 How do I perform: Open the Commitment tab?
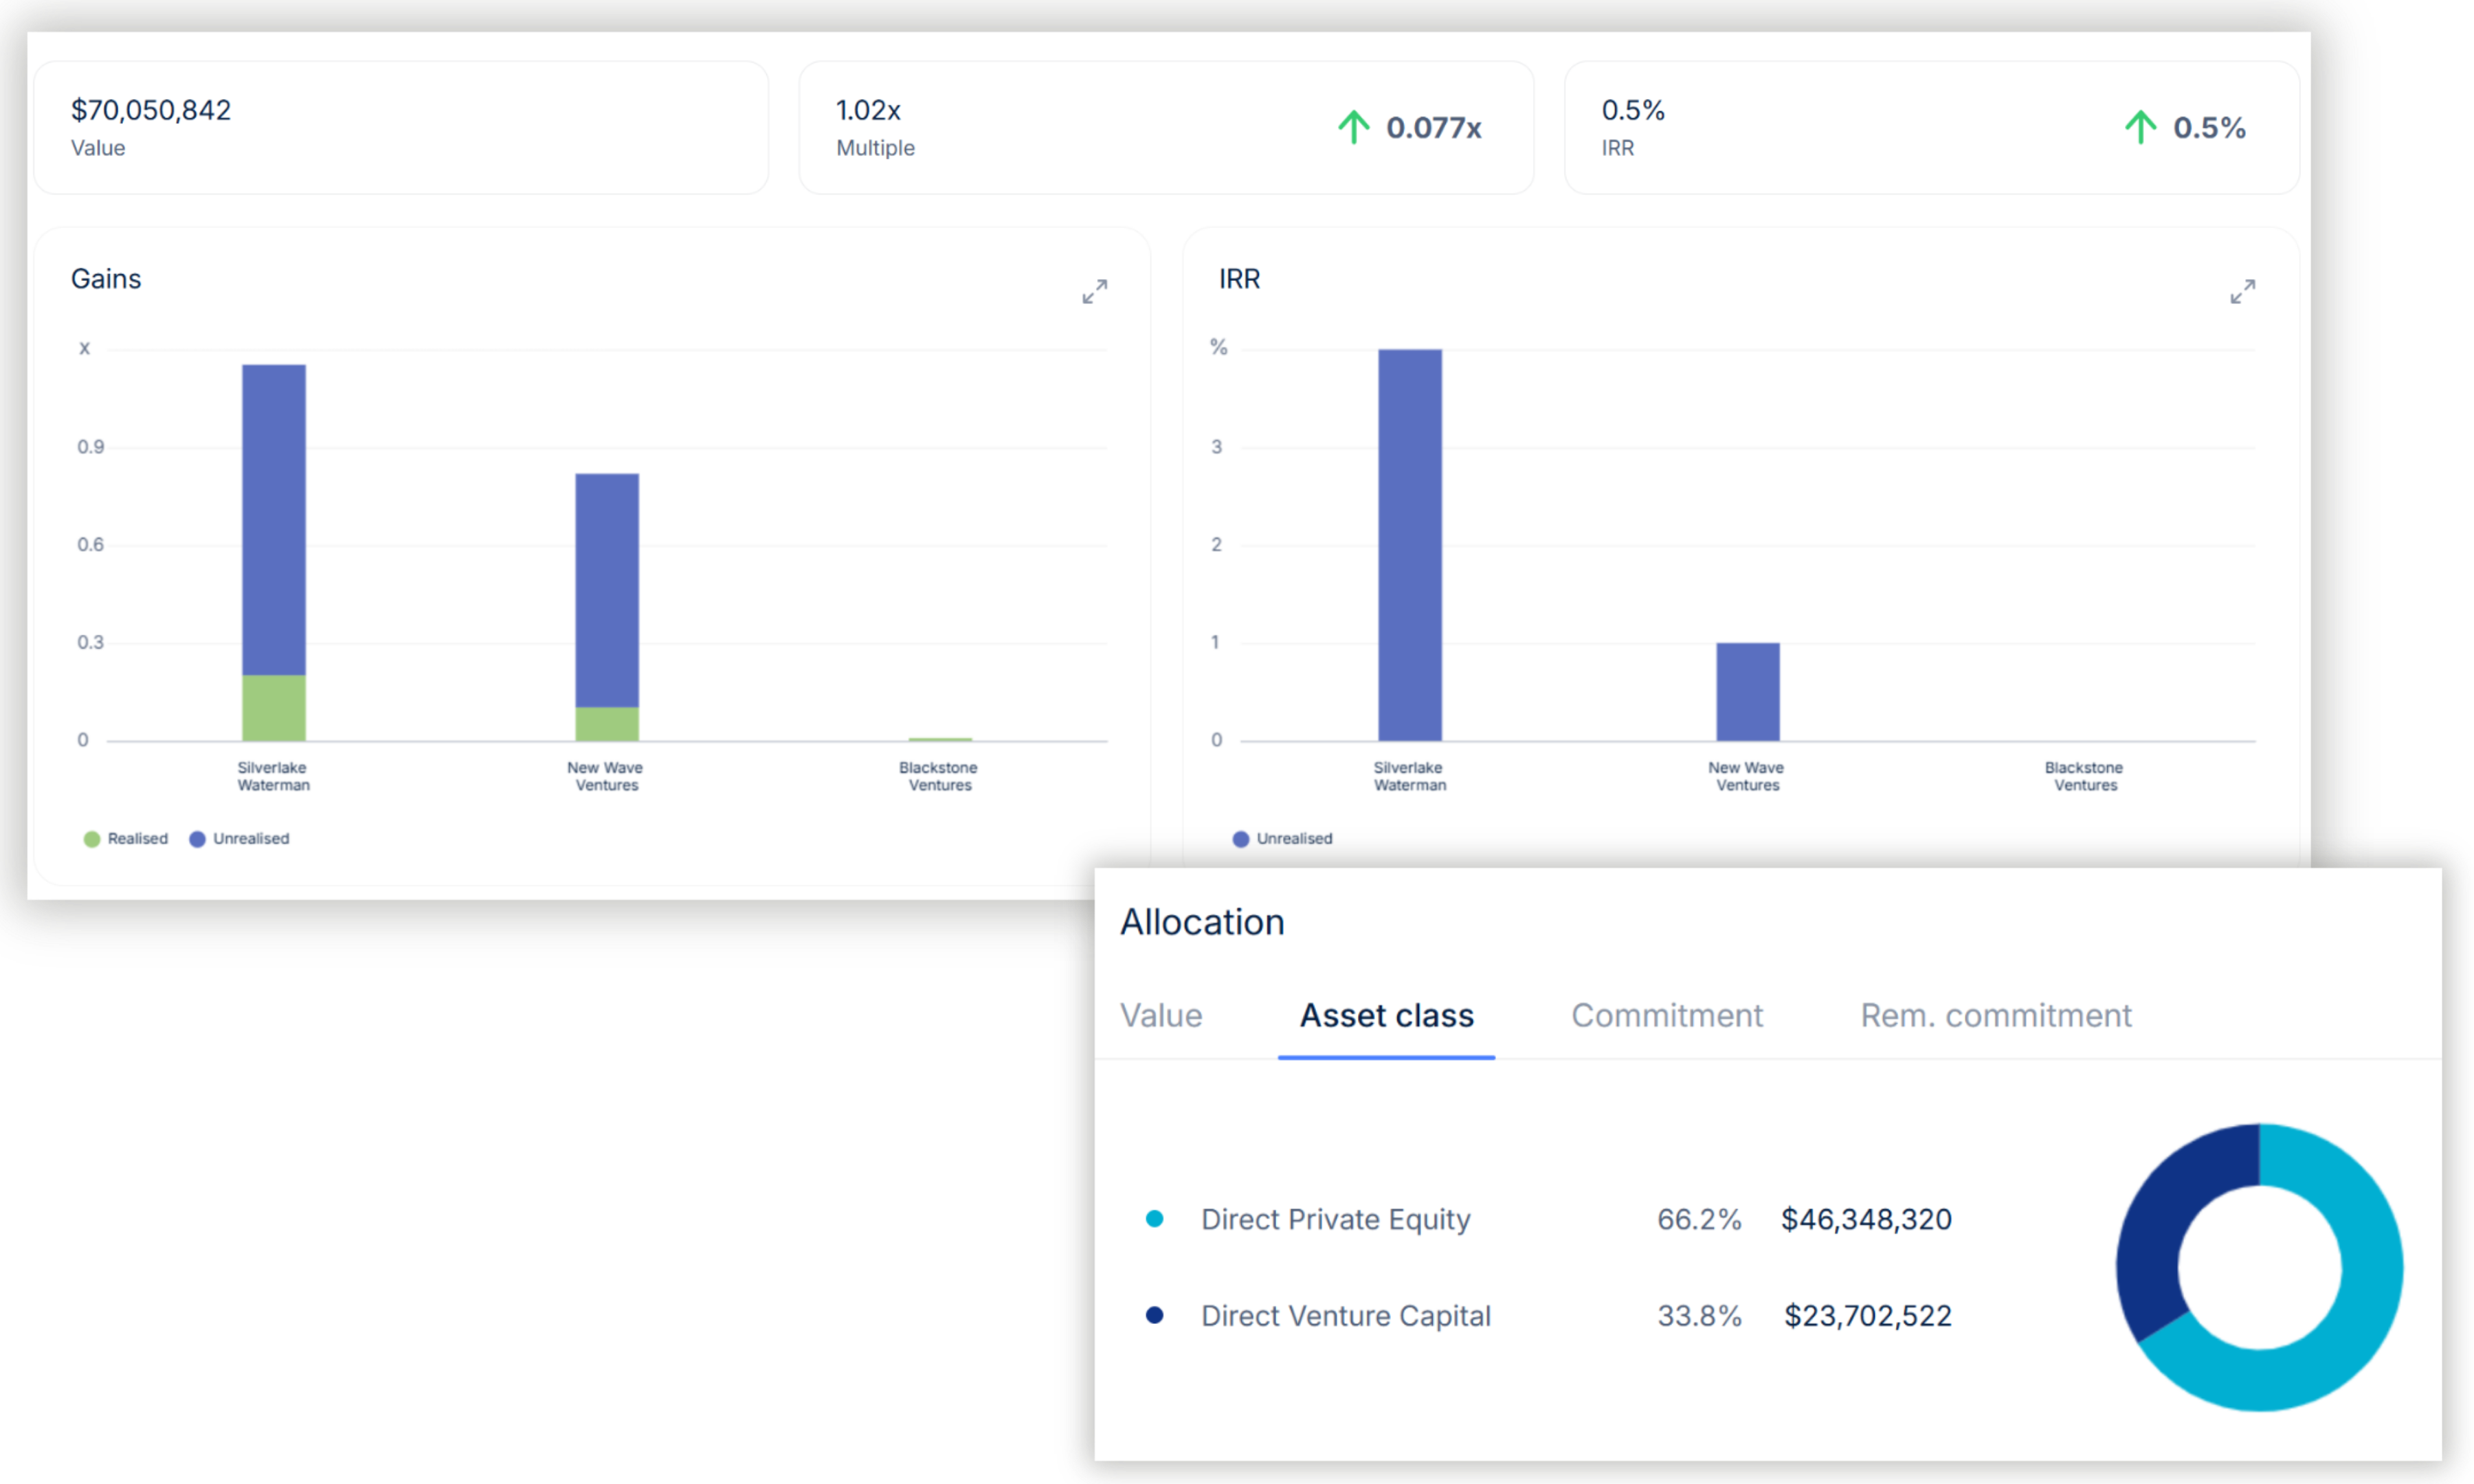[x=1666, y=1015]
